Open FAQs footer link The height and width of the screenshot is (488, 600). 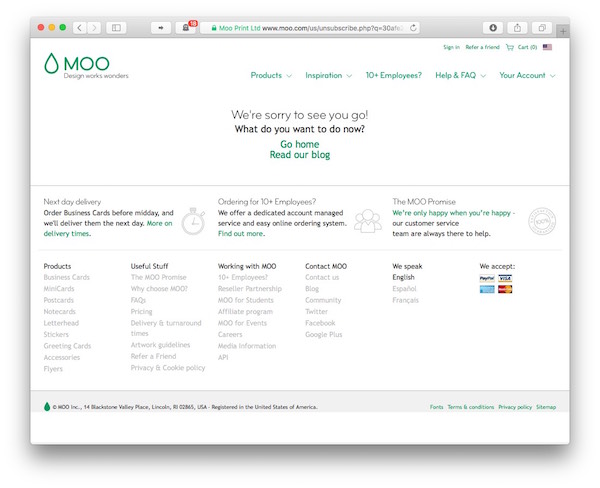[138, 300]
